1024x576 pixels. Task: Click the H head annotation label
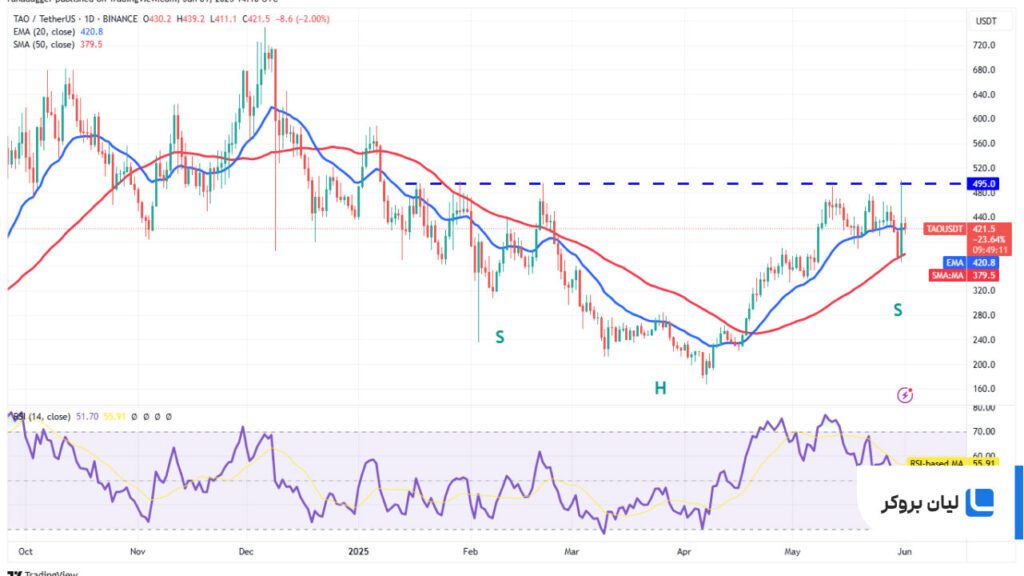tap(660, 389)
